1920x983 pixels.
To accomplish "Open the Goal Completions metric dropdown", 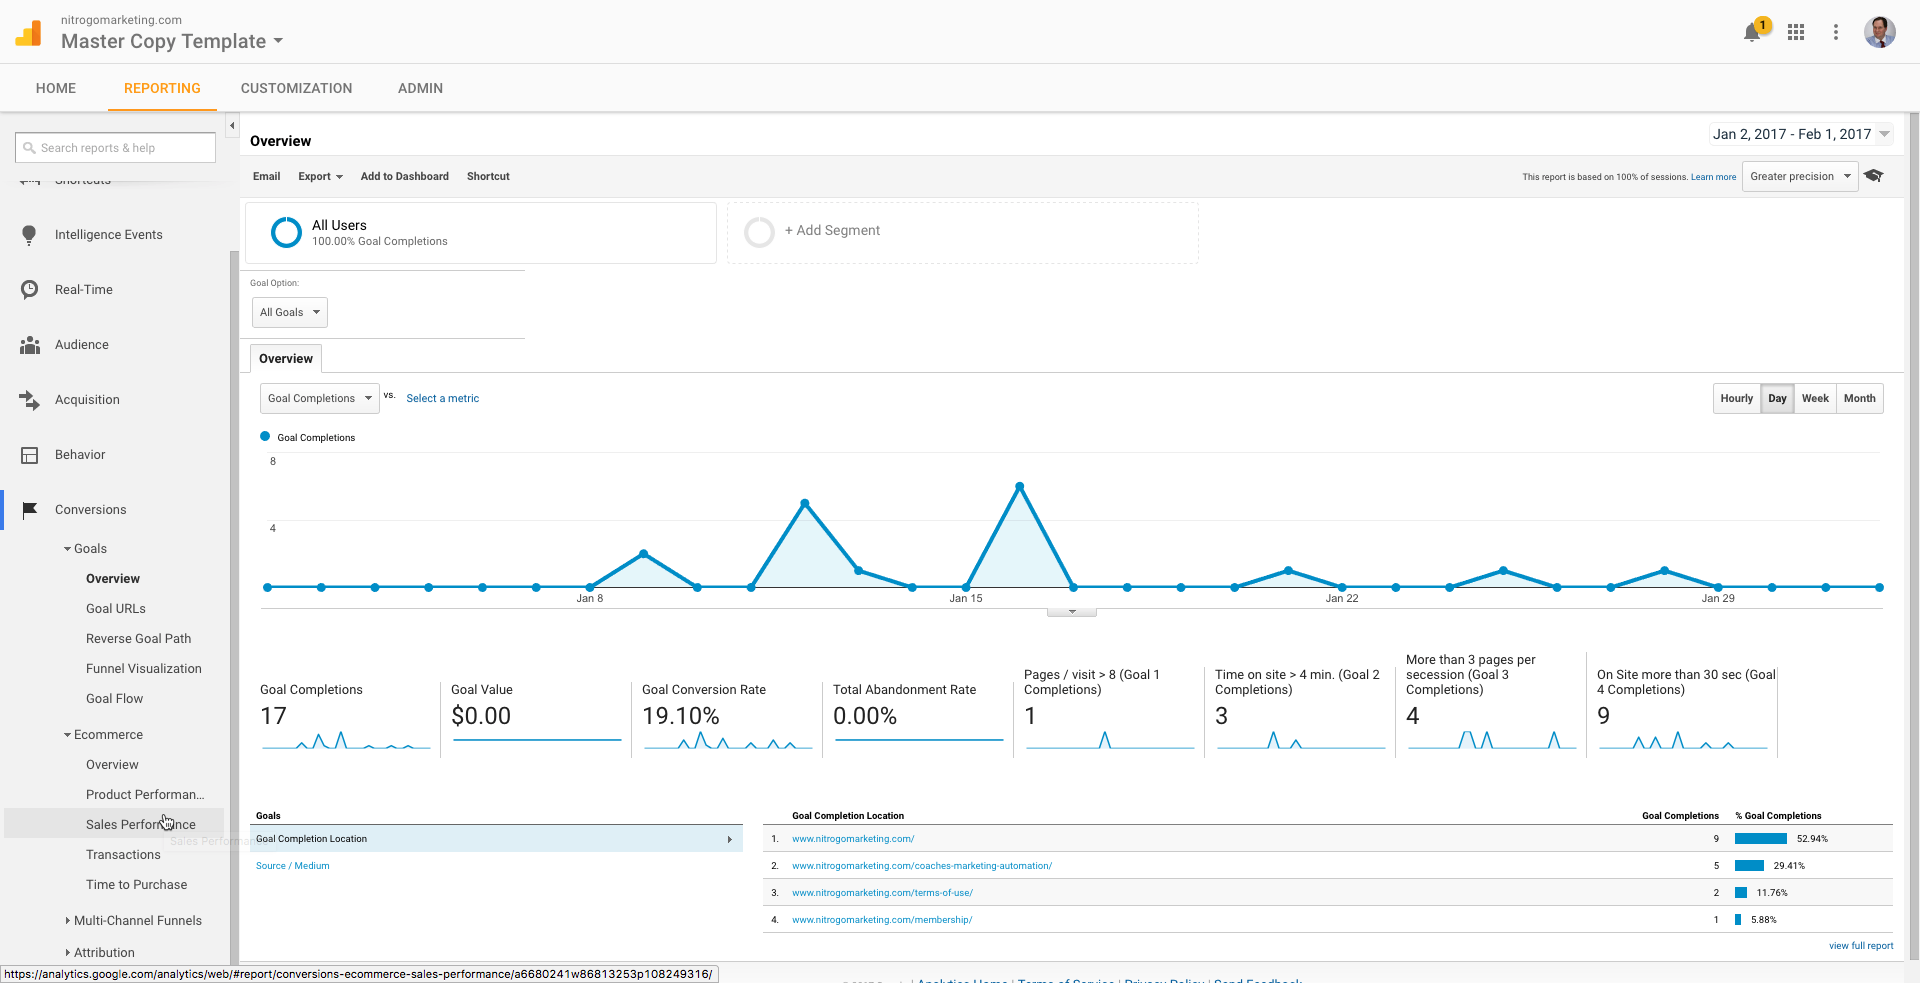I will pyautogui.click(x=319, y=398).
